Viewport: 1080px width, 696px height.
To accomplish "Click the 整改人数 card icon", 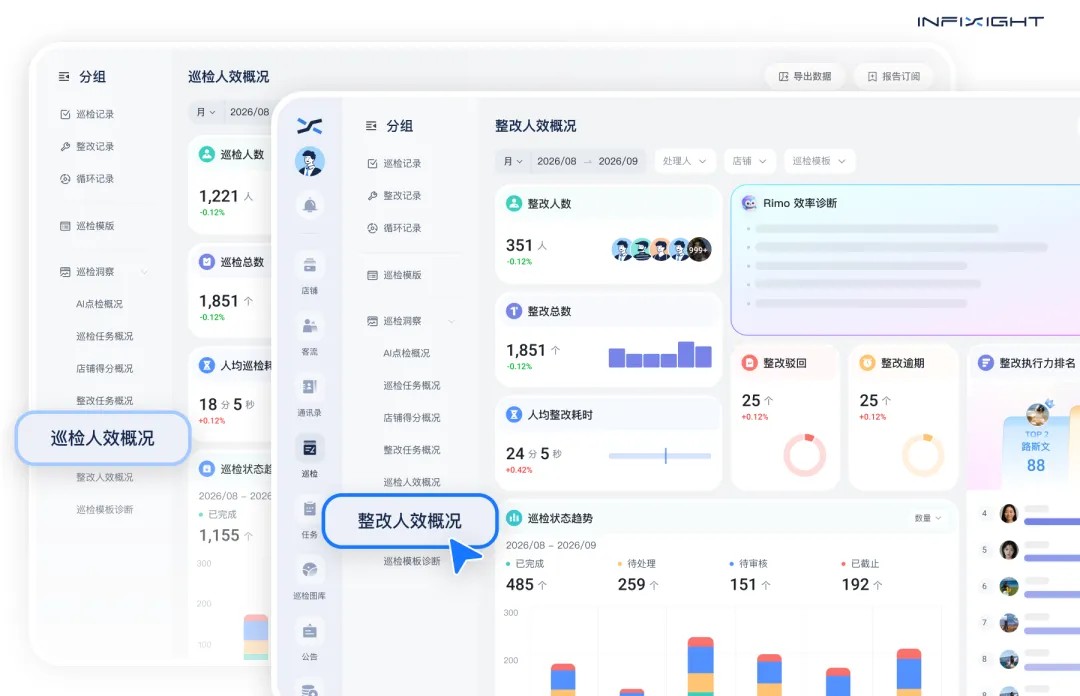I will (514, 203).
